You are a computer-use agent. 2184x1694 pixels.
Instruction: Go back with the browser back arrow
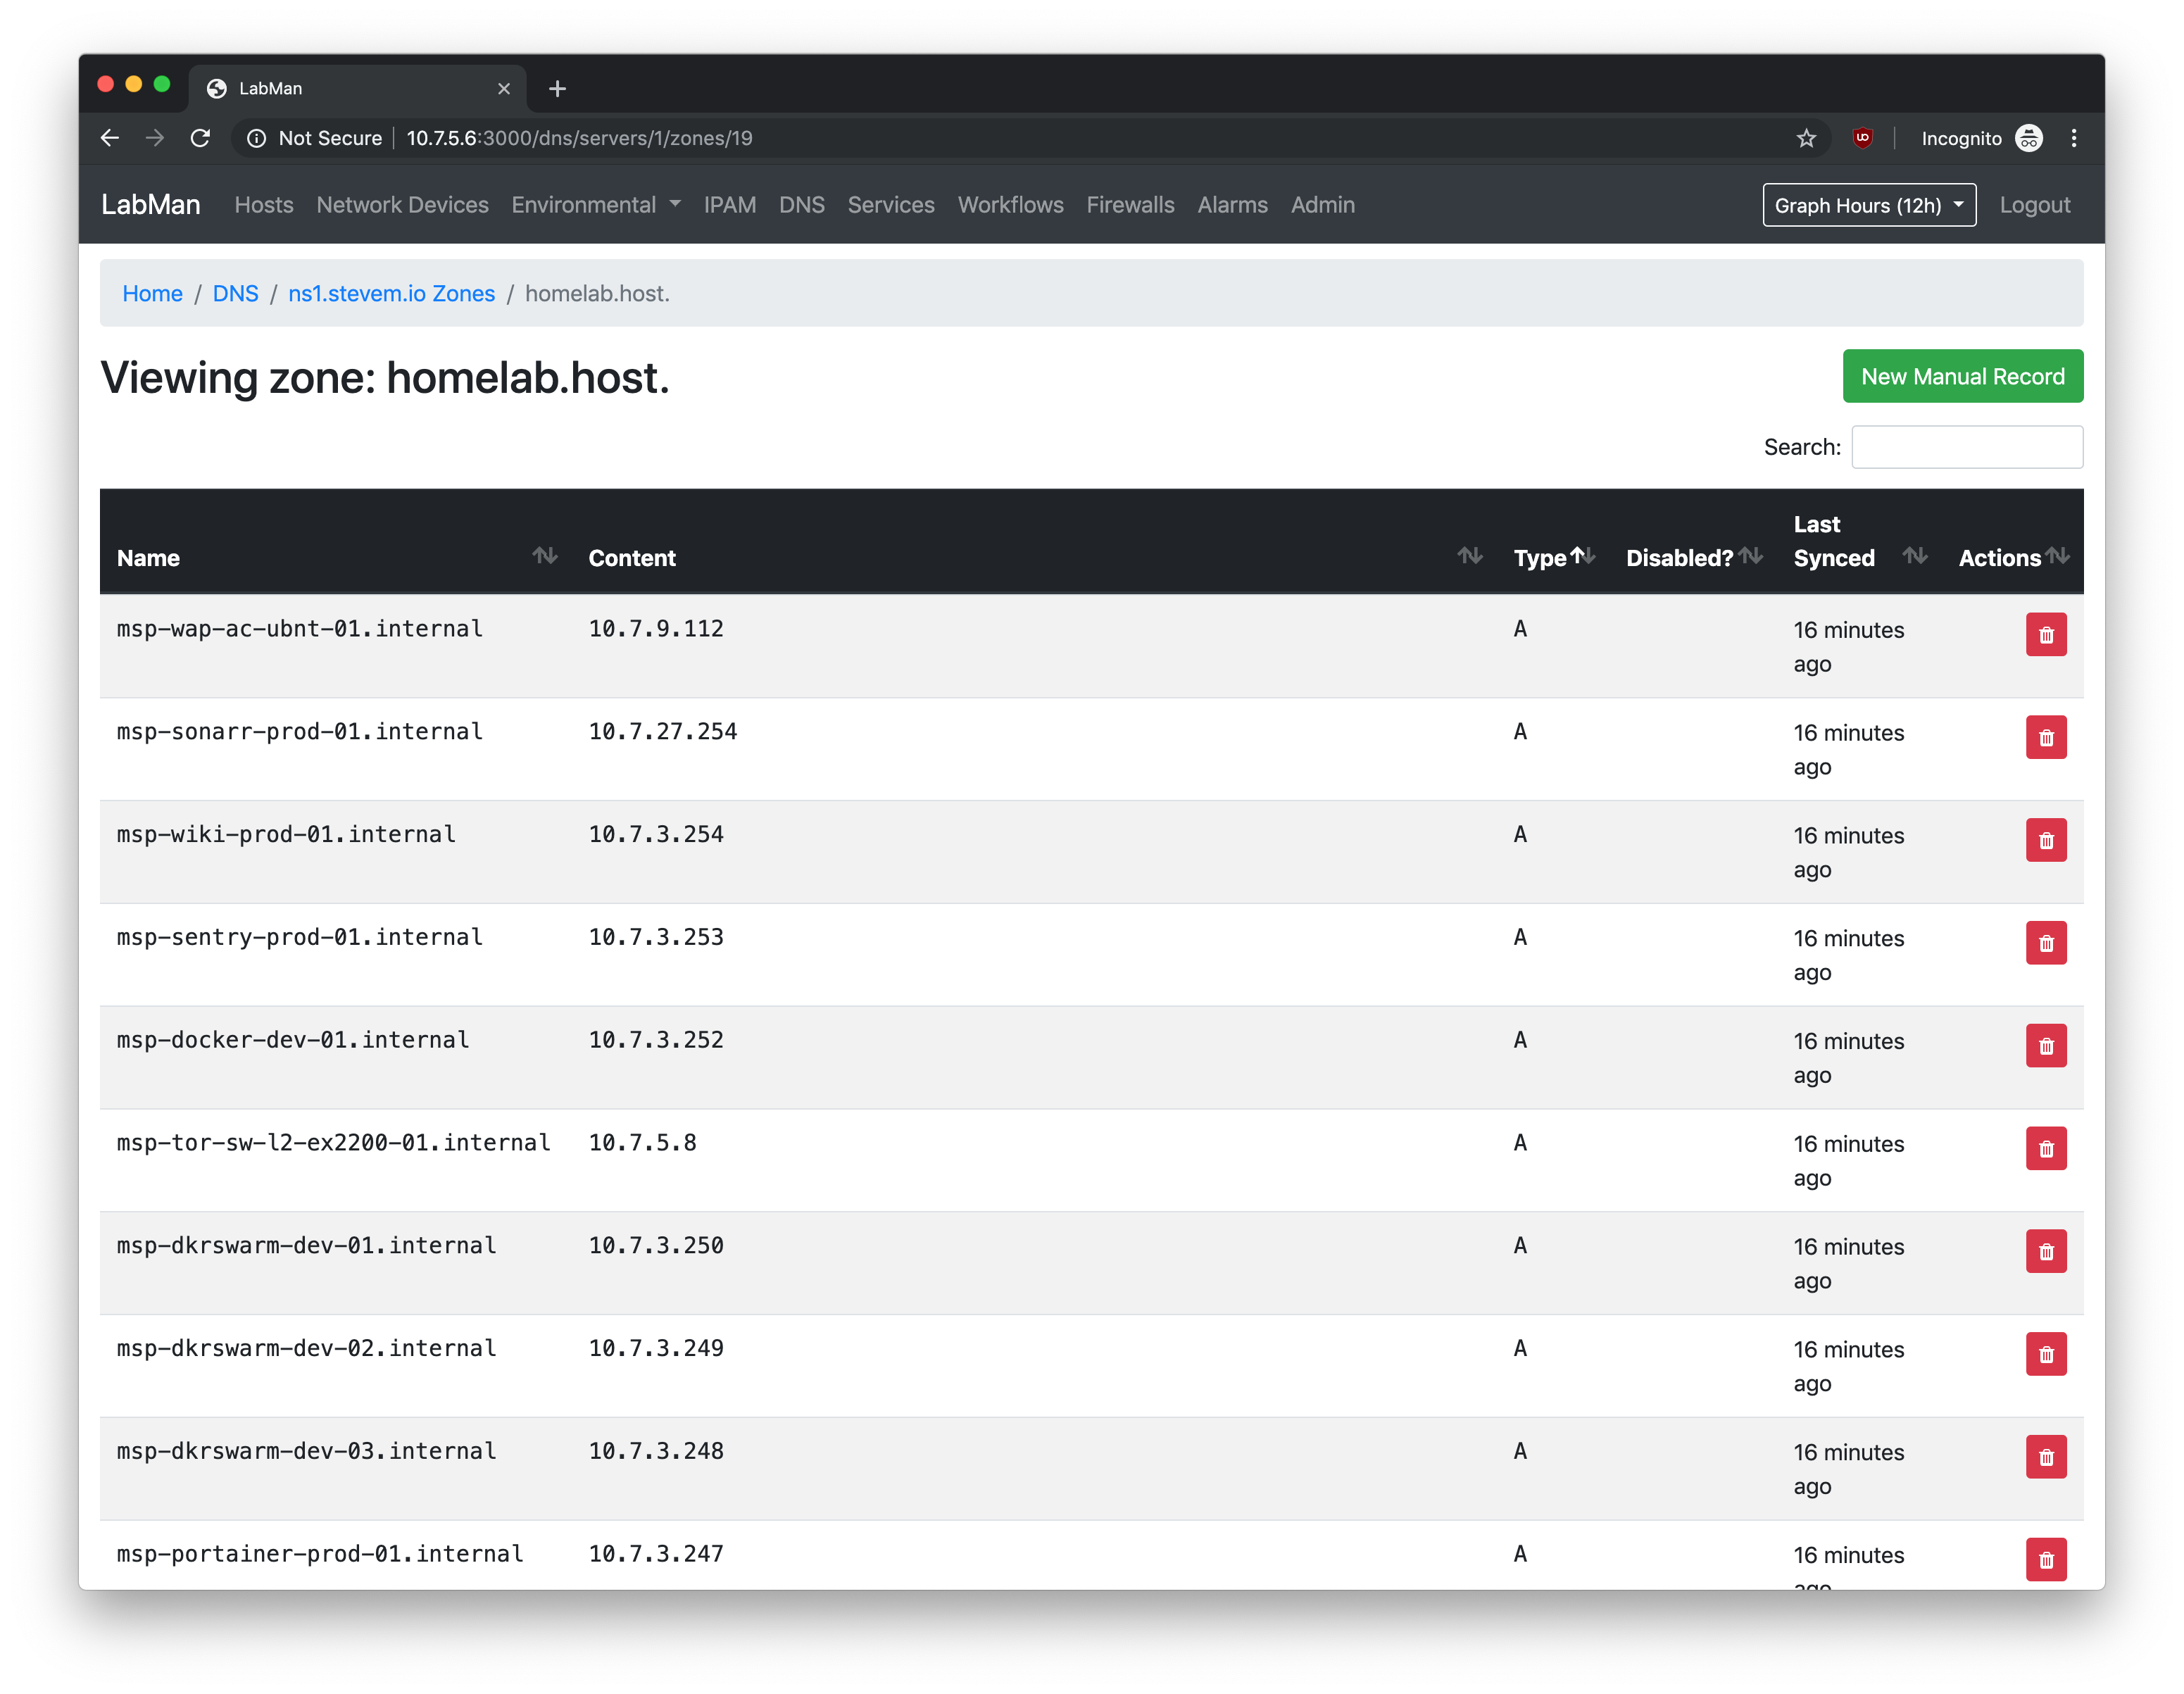click(110, 138)
